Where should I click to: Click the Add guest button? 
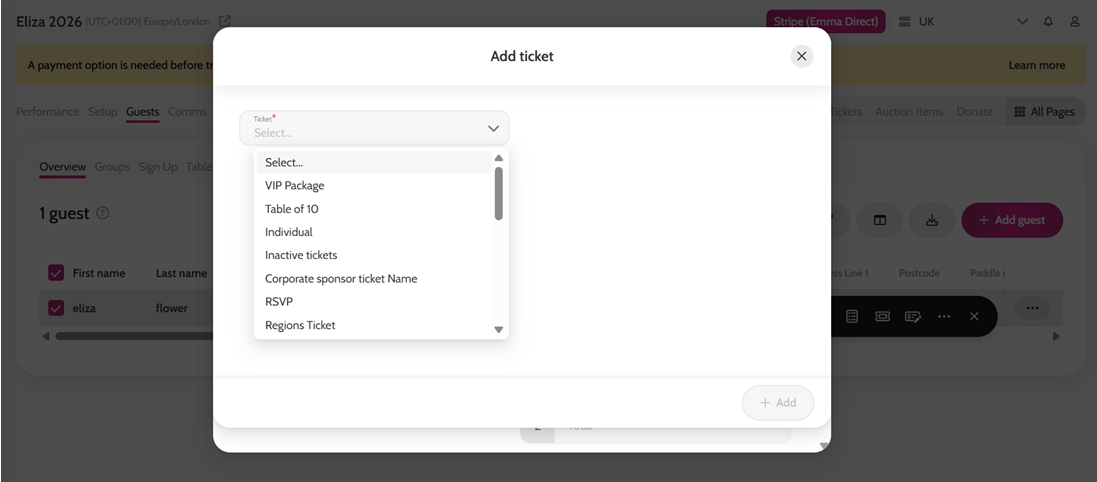(1012, 220)
